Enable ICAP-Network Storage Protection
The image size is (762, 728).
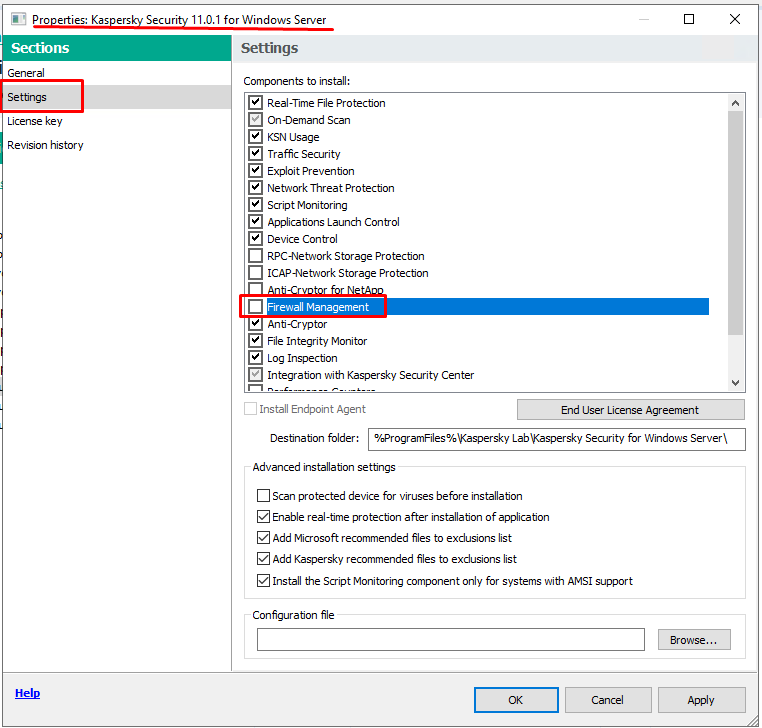tap(256, 273)
